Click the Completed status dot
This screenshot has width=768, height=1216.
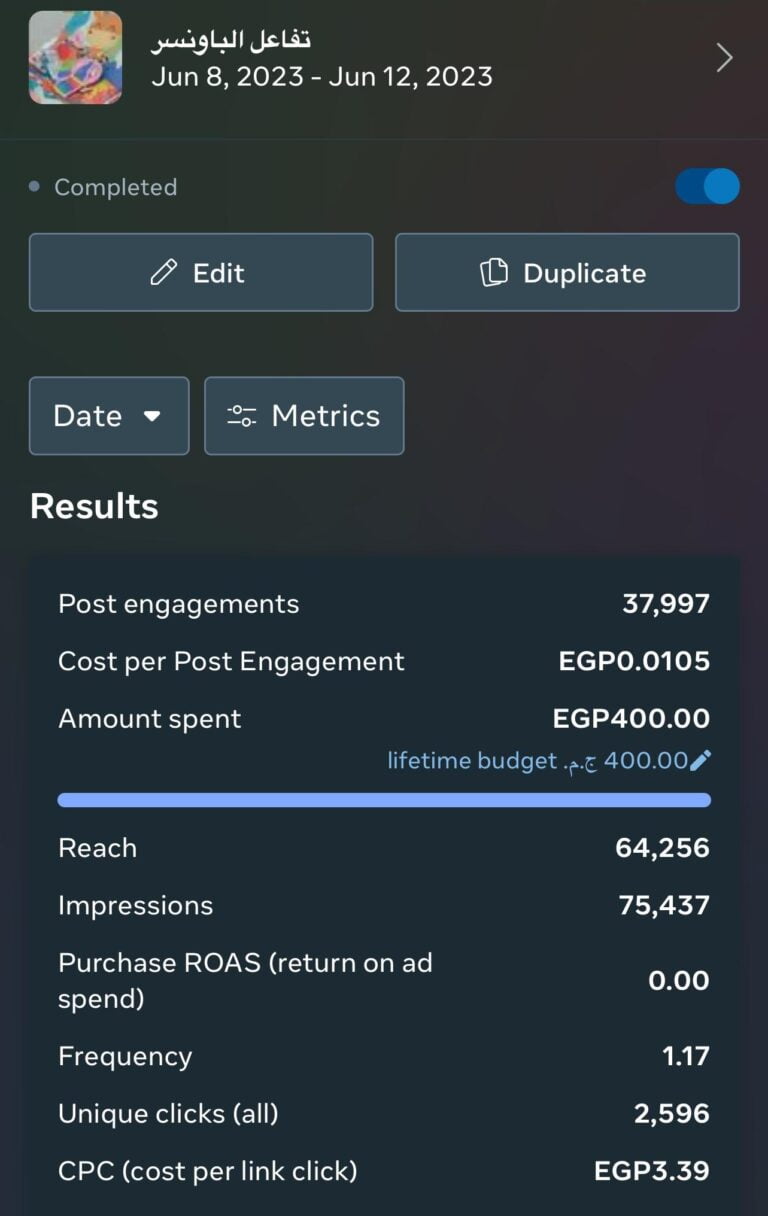[x=35, y=187]
